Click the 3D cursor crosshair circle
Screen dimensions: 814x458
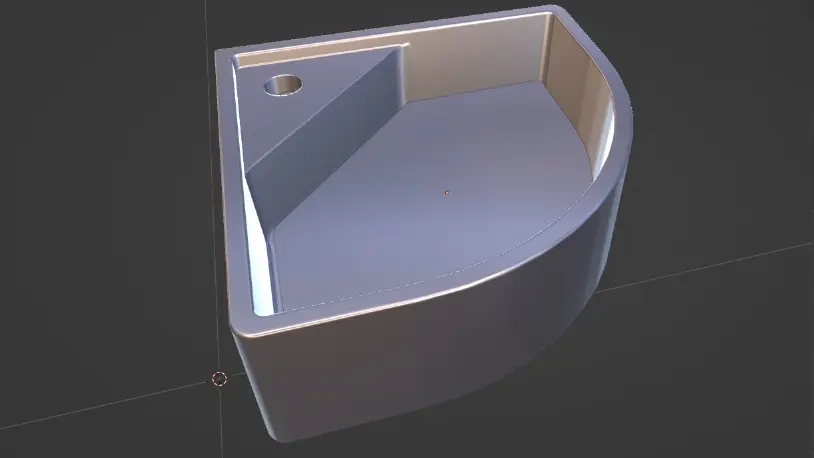click(x=219, y=378)
